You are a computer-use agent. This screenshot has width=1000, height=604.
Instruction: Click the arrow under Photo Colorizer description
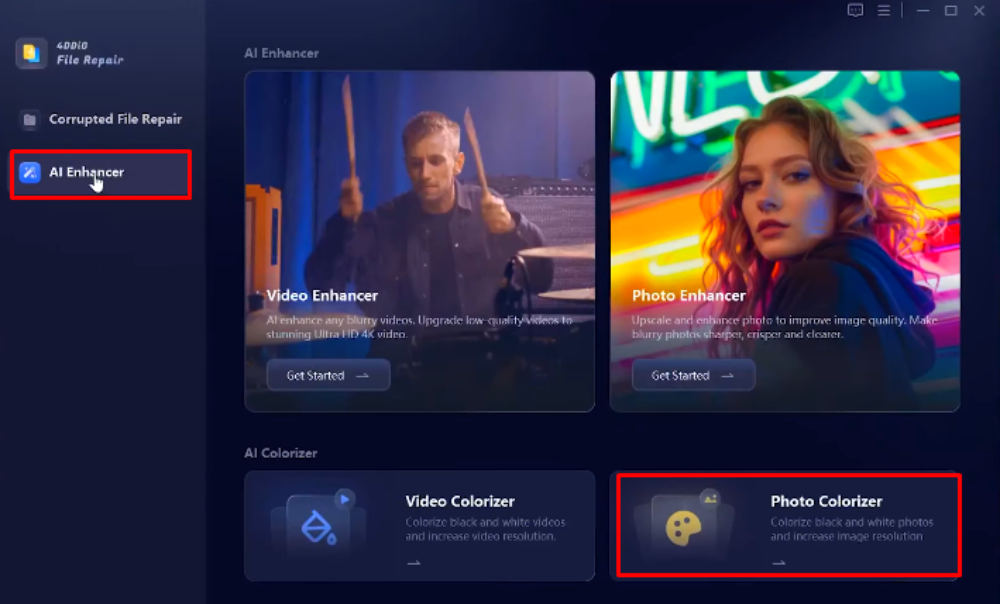click(779, 563)
